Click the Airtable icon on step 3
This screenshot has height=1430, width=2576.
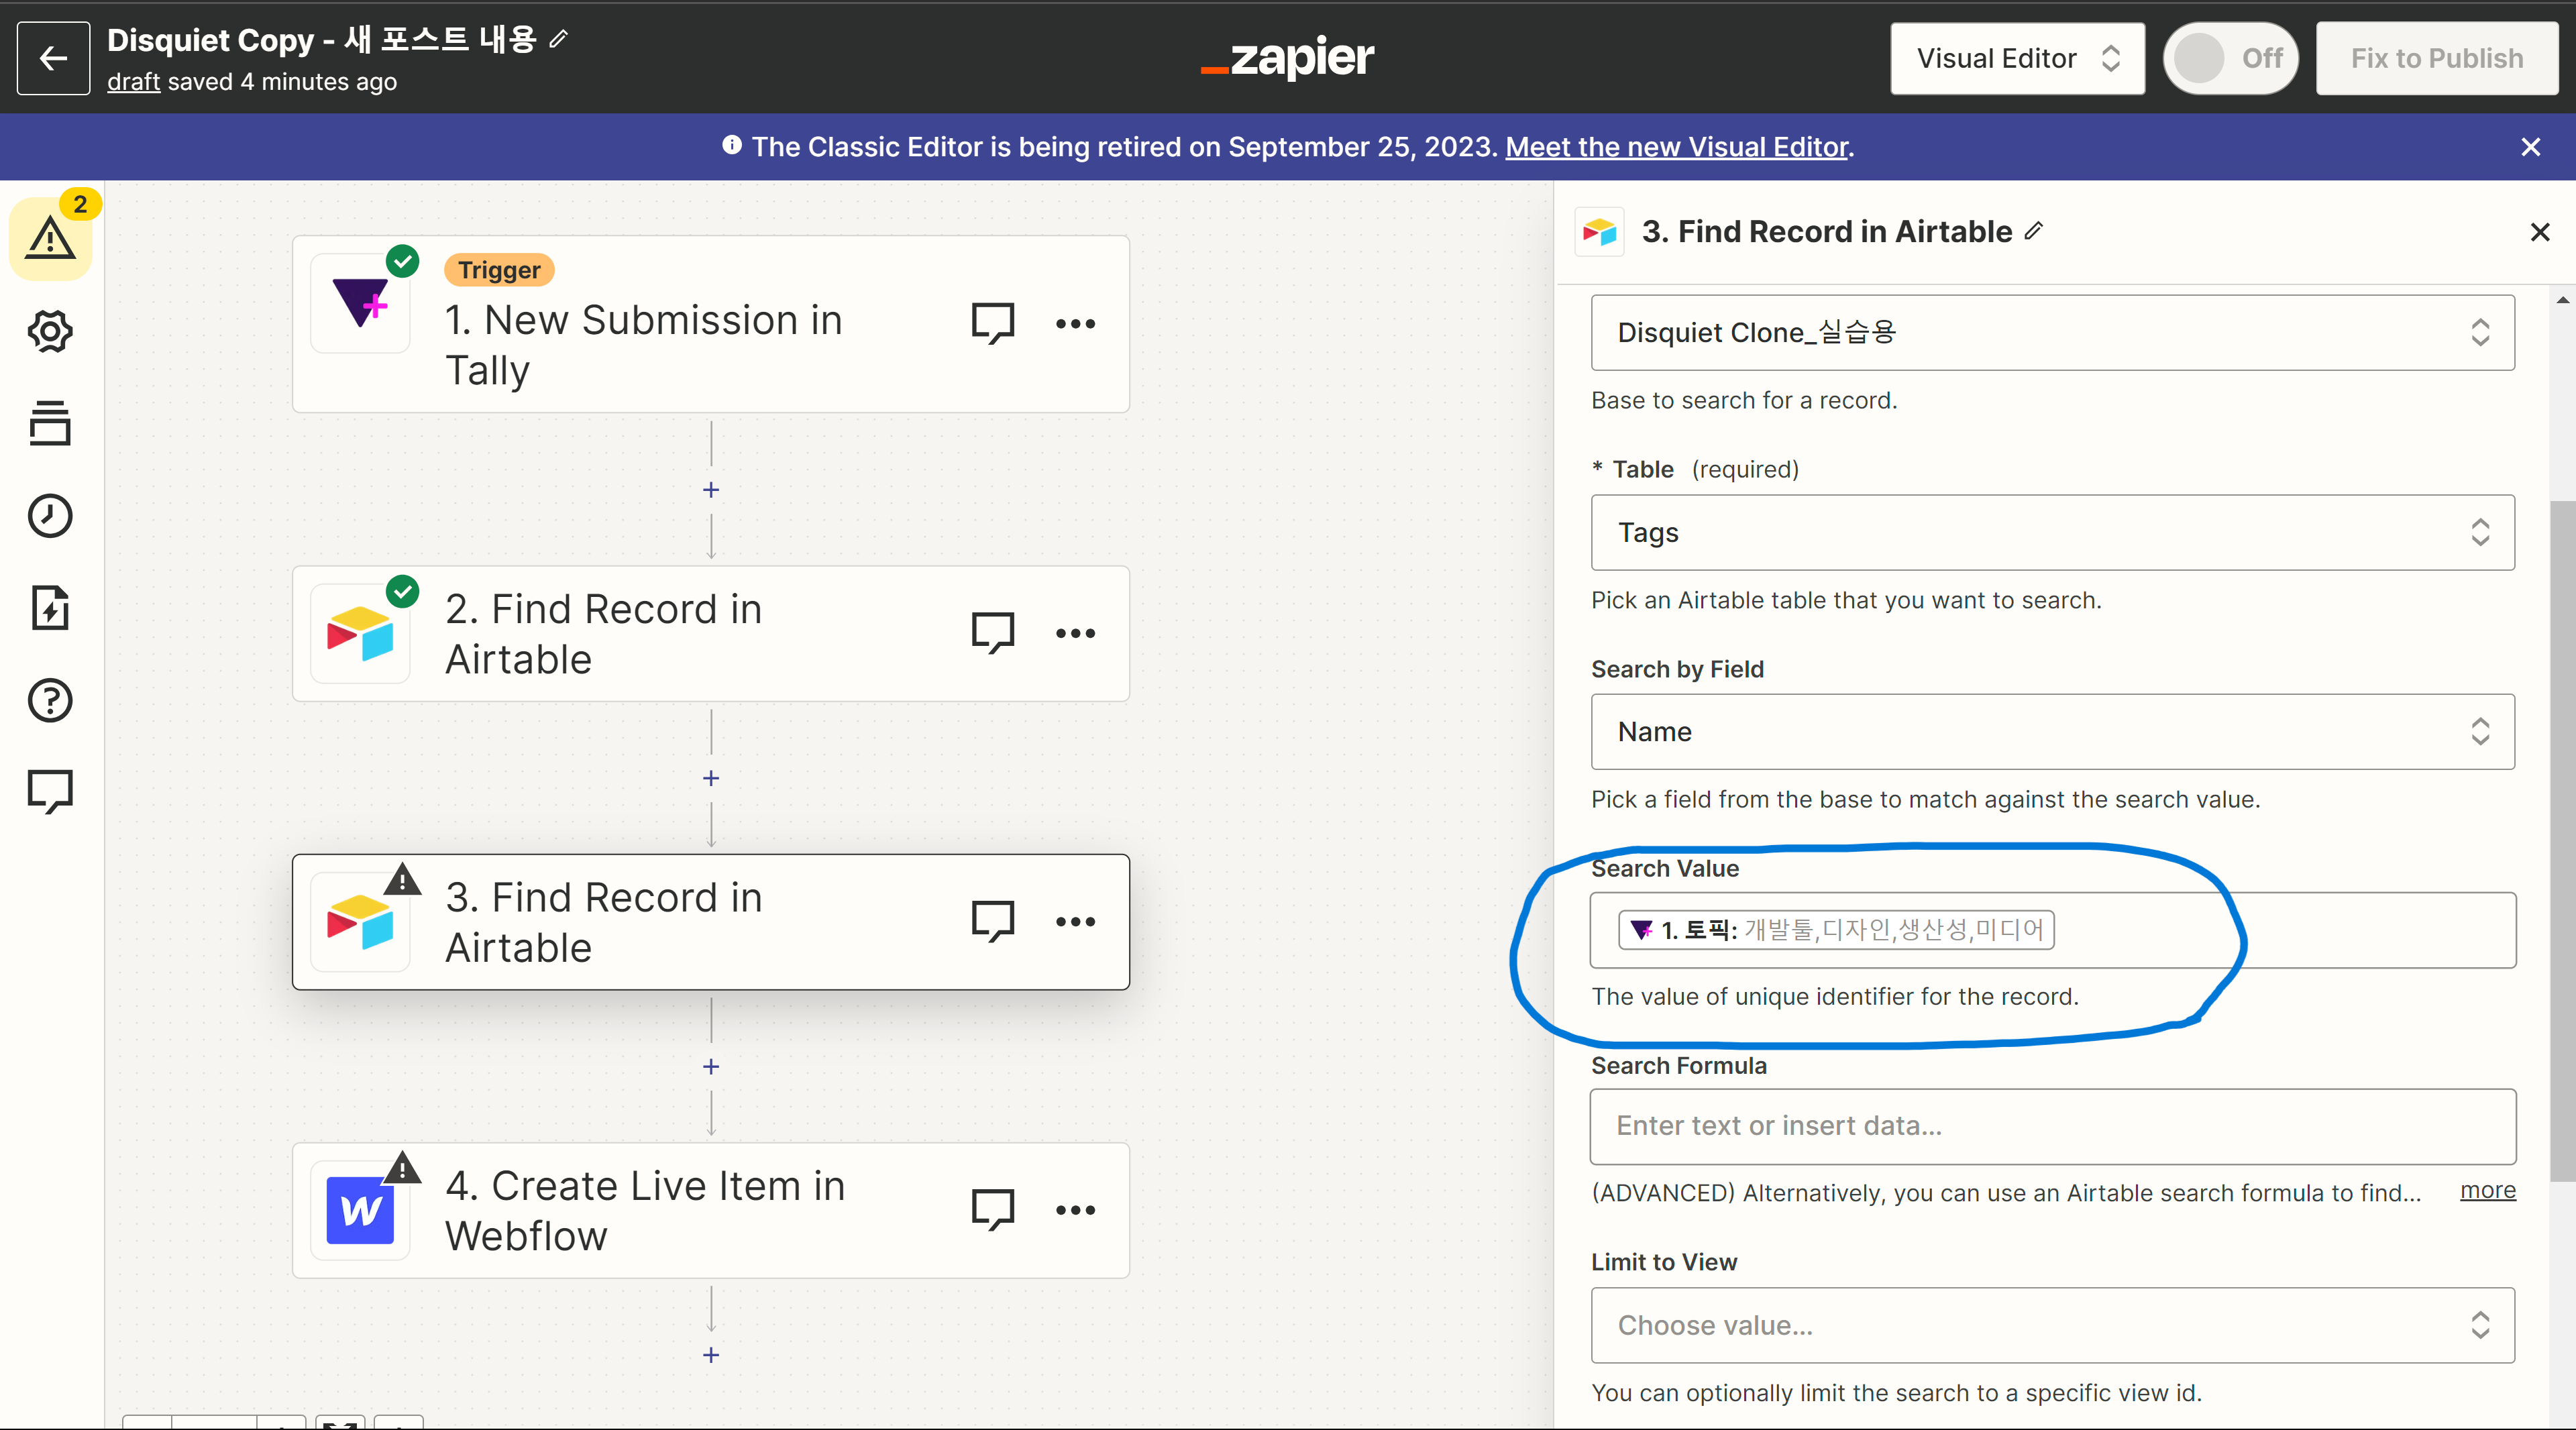(x=360, y=922)
